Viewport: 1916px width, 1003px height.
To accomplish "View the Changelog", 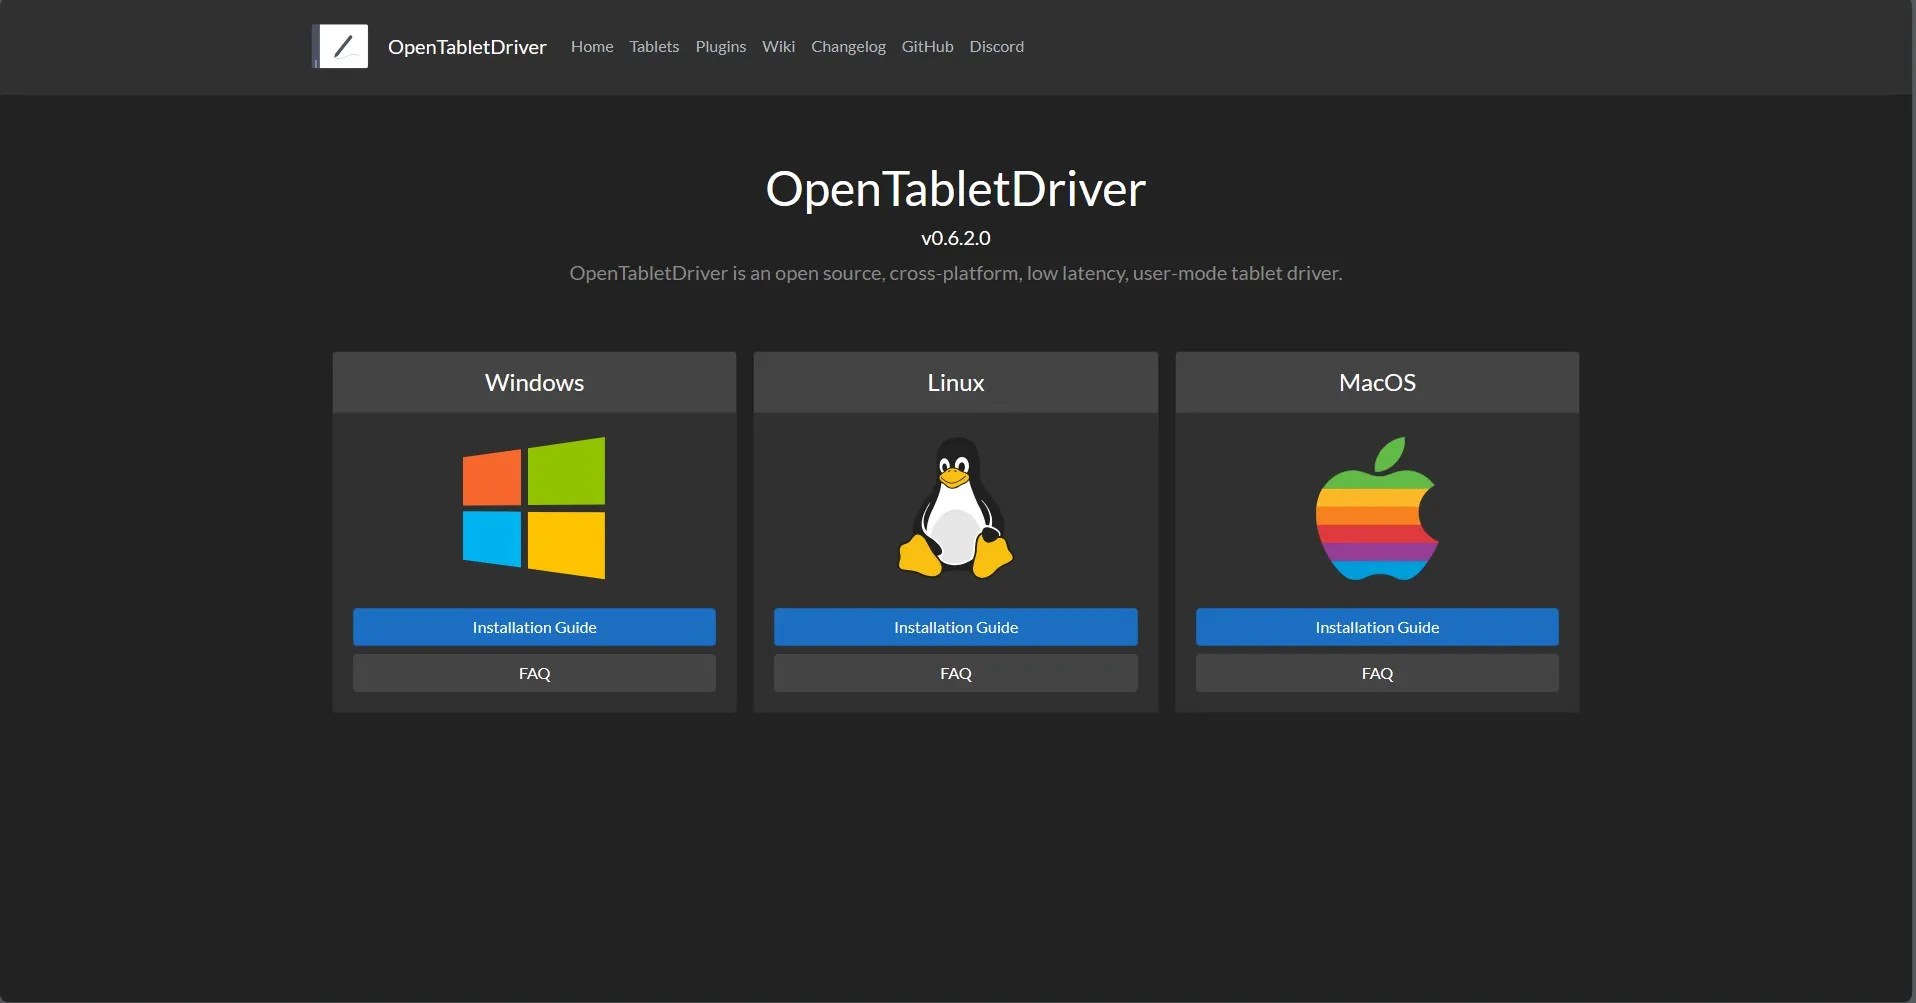I will click(847, 46).
